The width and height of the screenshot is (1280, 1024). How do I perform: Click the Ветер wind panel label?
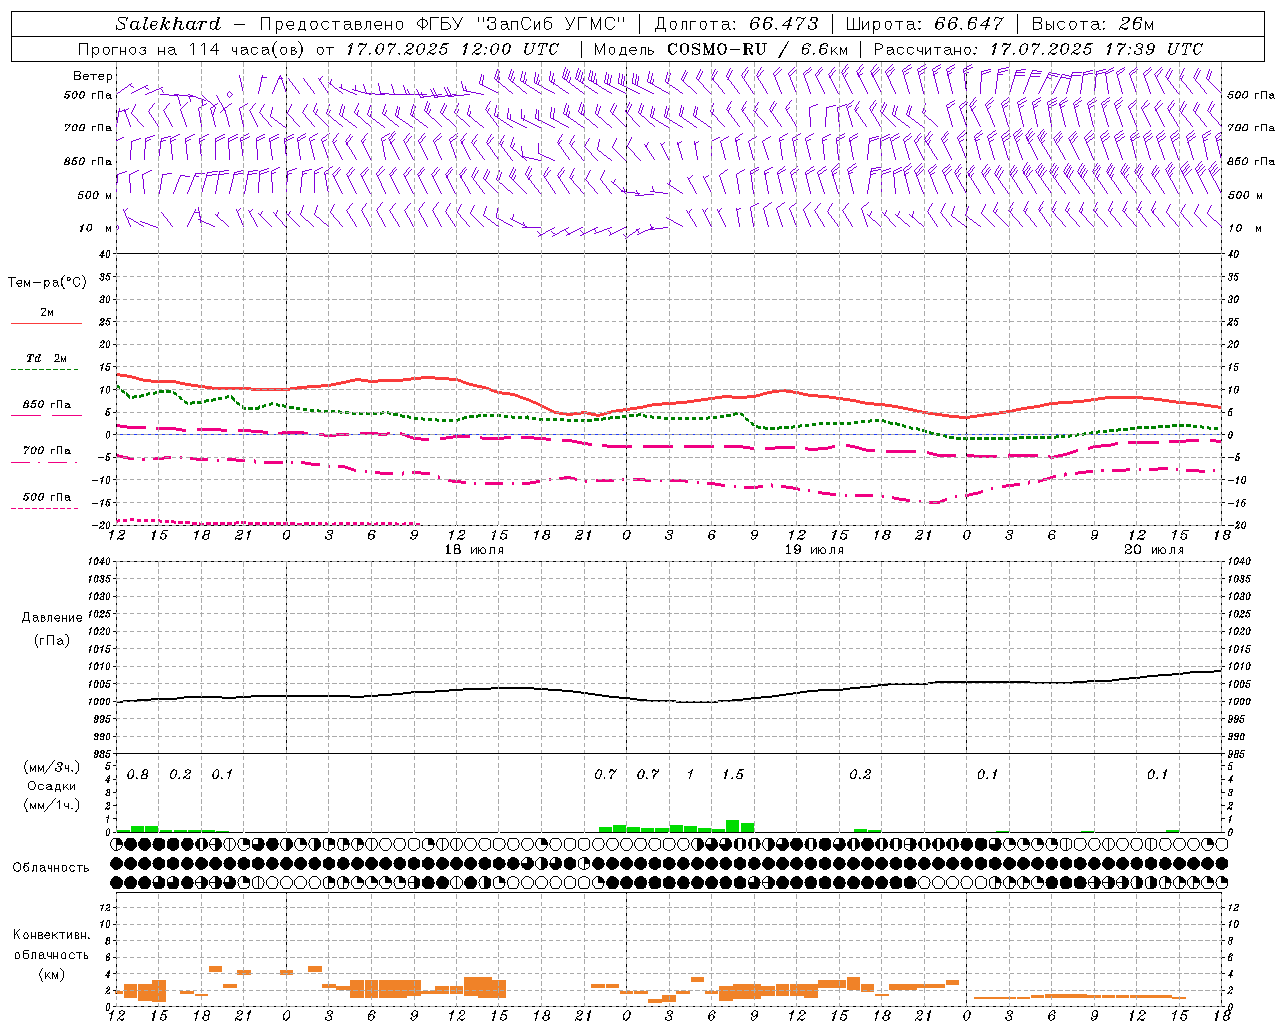click(92, 76)
